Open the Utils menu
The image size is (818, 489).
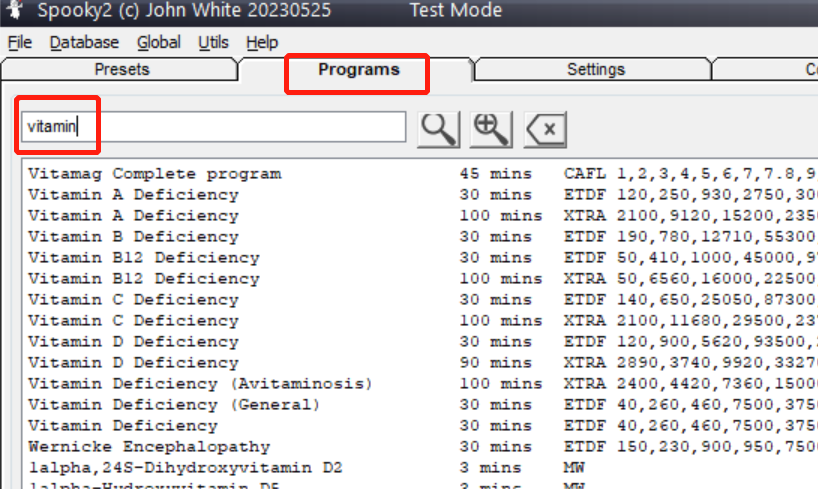(213, 42)
